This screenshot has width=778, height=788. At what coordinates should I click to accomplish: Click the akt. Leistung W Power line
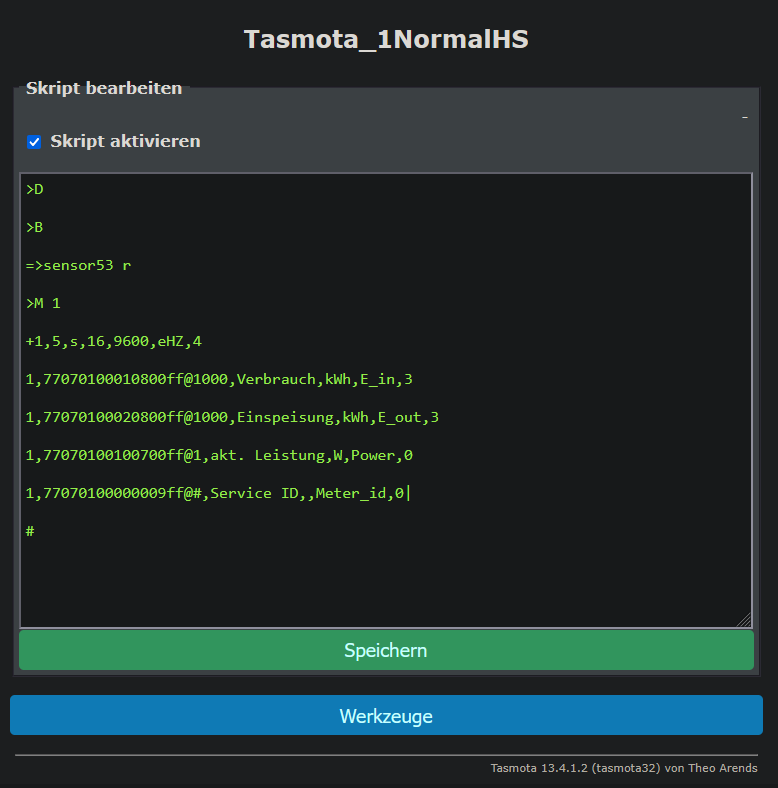(219, 455)
